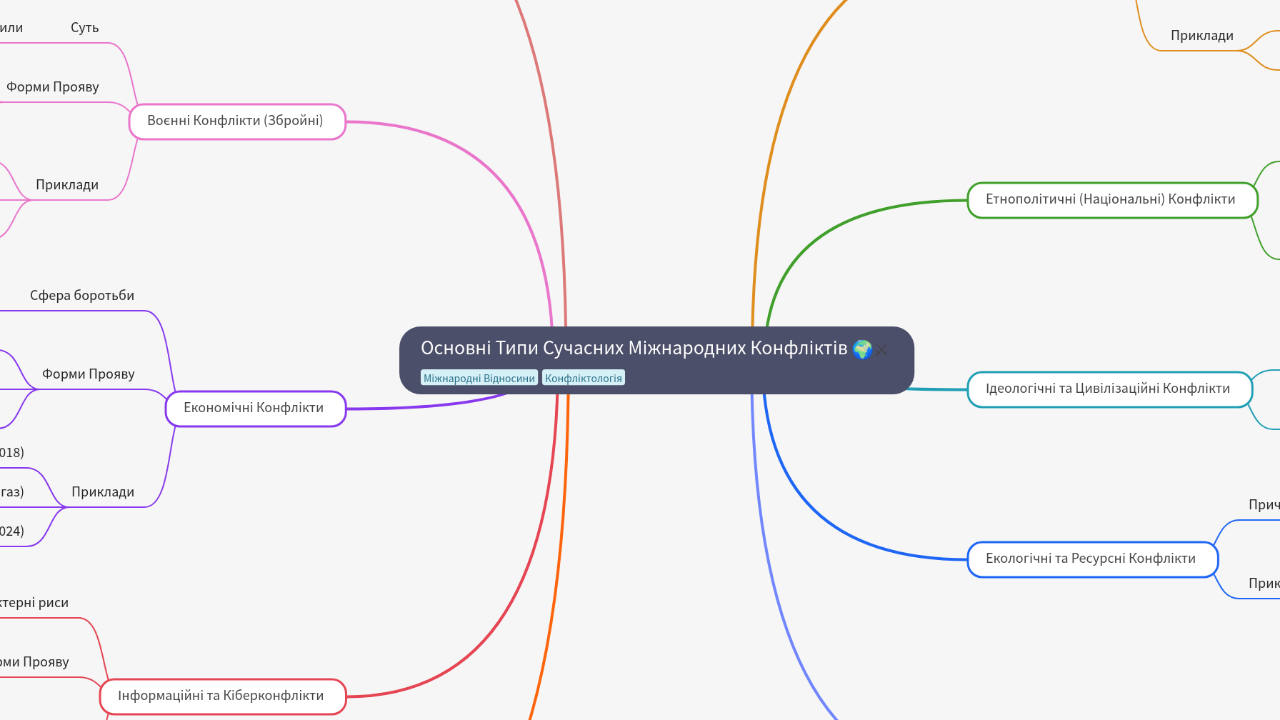
Task: Click the 'Приклади' label in the top right
Action: (x=1203, y=35)
